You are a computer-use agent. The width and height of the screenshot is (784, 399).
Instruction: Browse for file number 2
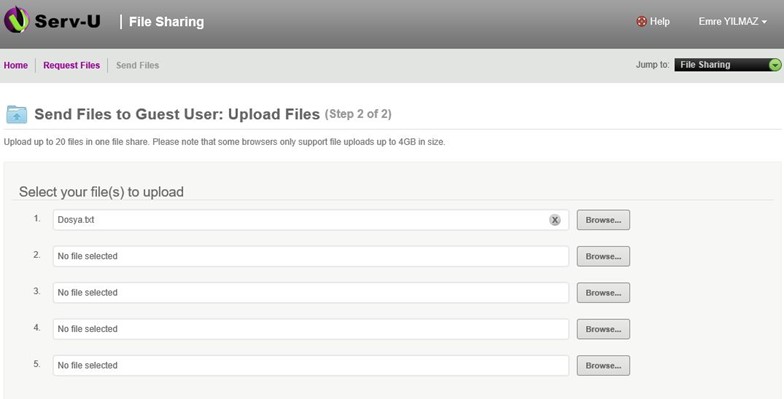[x=604, y=256]
